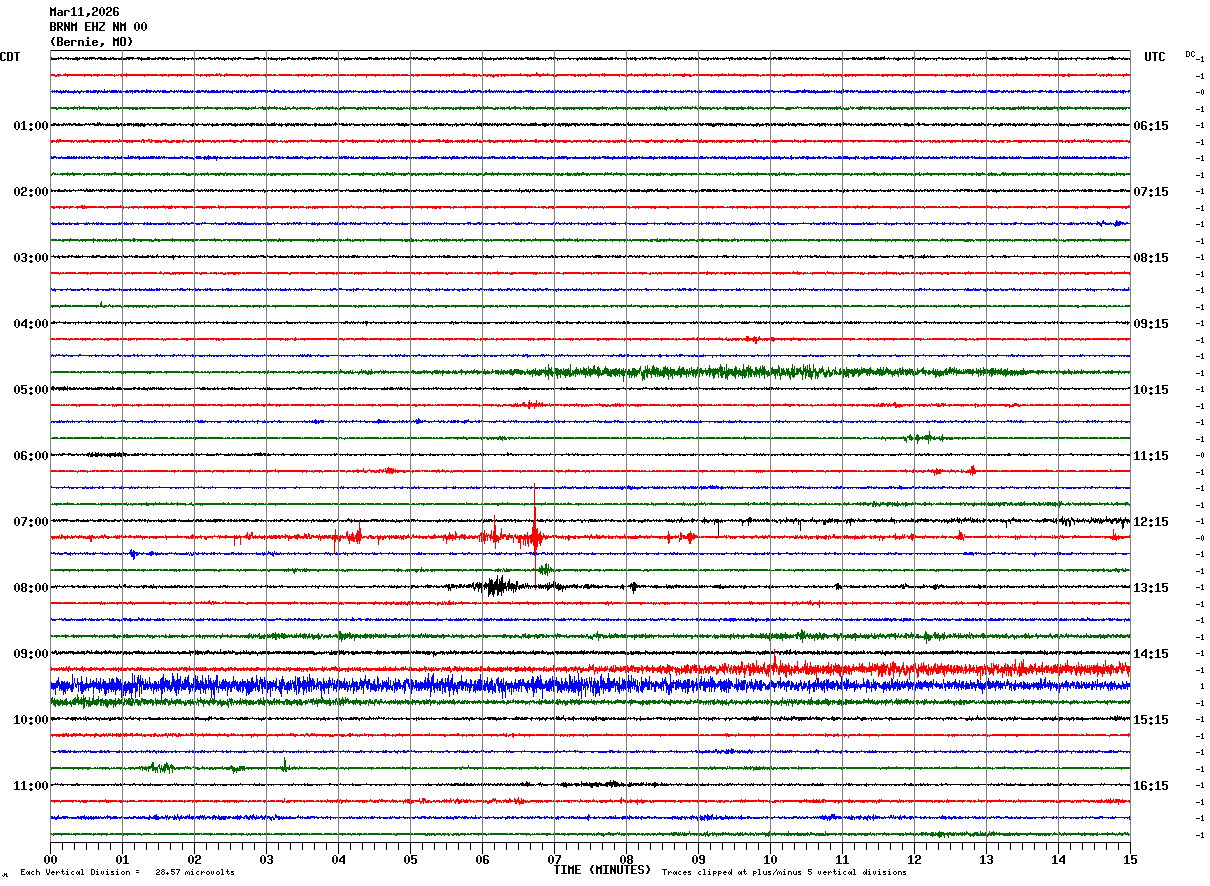The height and width of the screenshot is (886, 1210).
Task: Select the 03:00 CDT row label
Action: [30, 258]
